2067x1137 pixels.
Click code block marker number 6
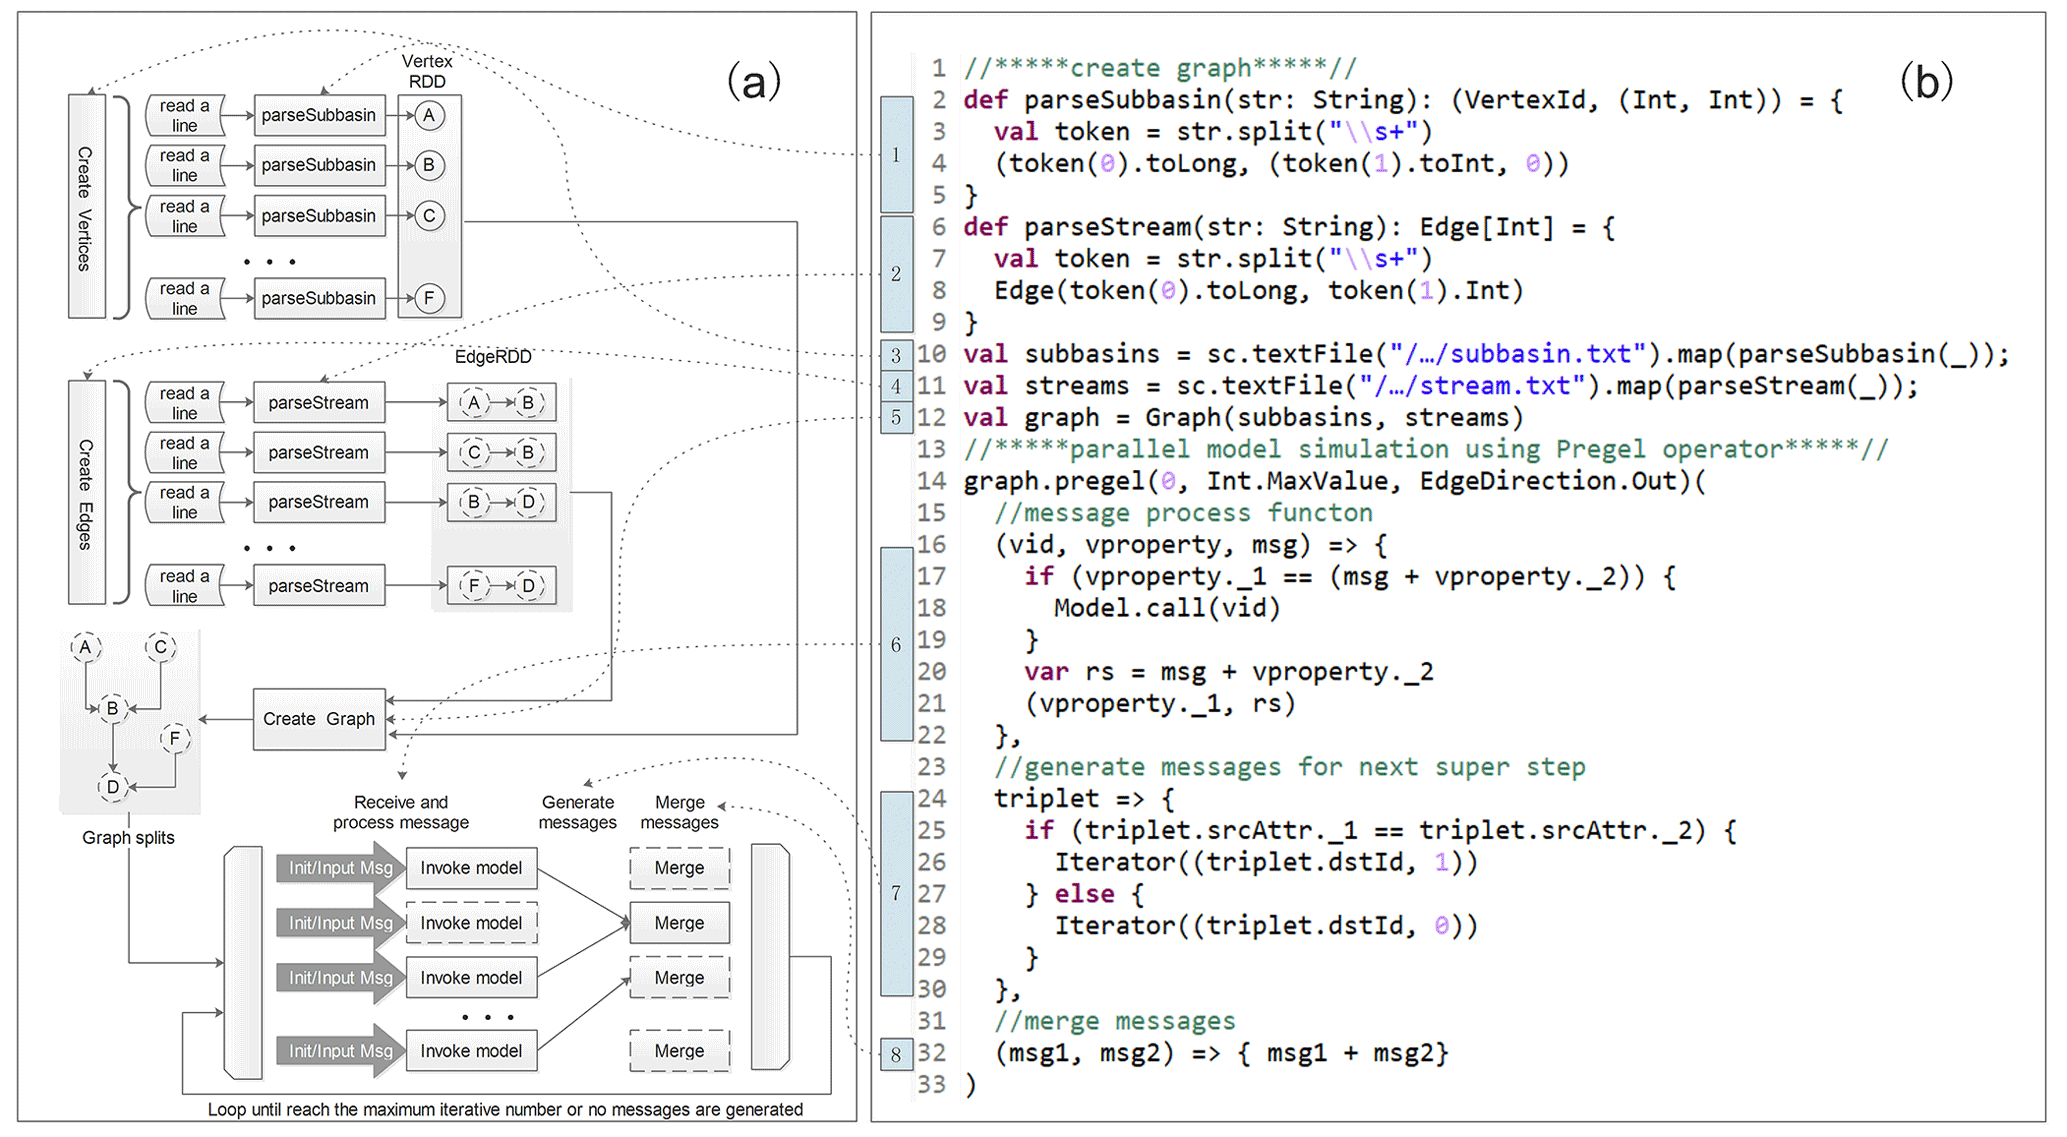pyautogui.click(x=896, y=644)
